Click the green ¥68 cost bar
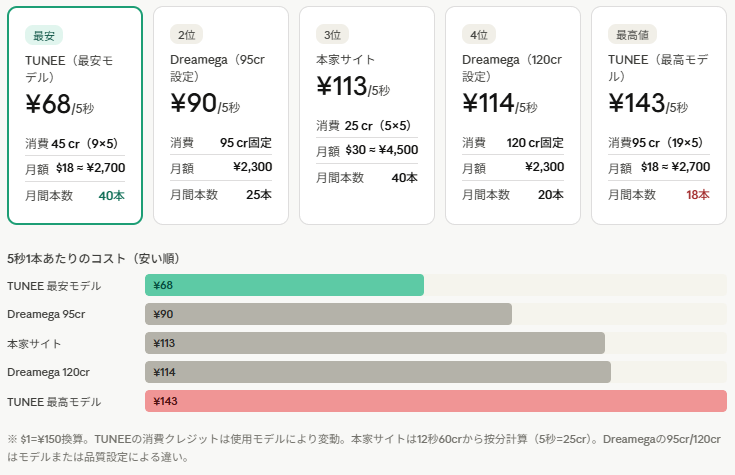Screen dimensions: 735x475 point(284,286)
